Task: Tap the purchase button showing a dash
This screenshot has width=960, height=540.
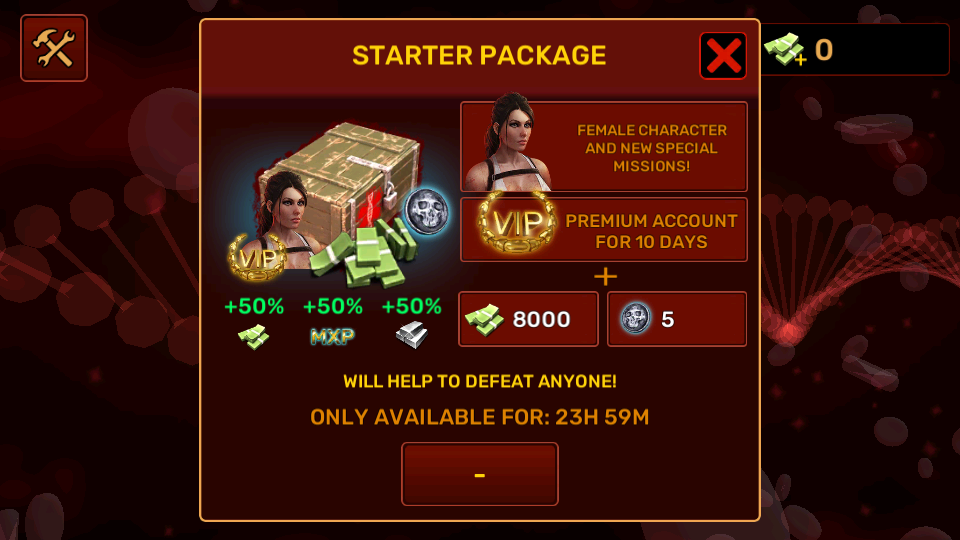Action: tap(480, 474)
